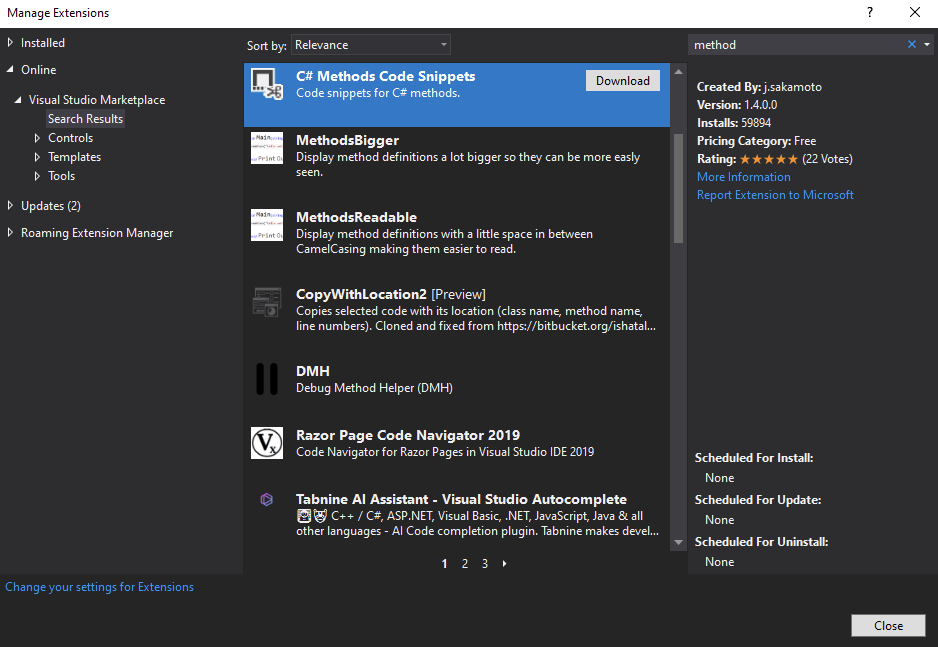Collapse the Visual Studio Marketplace node
This screenshot has width=938, height=647.
18,100
